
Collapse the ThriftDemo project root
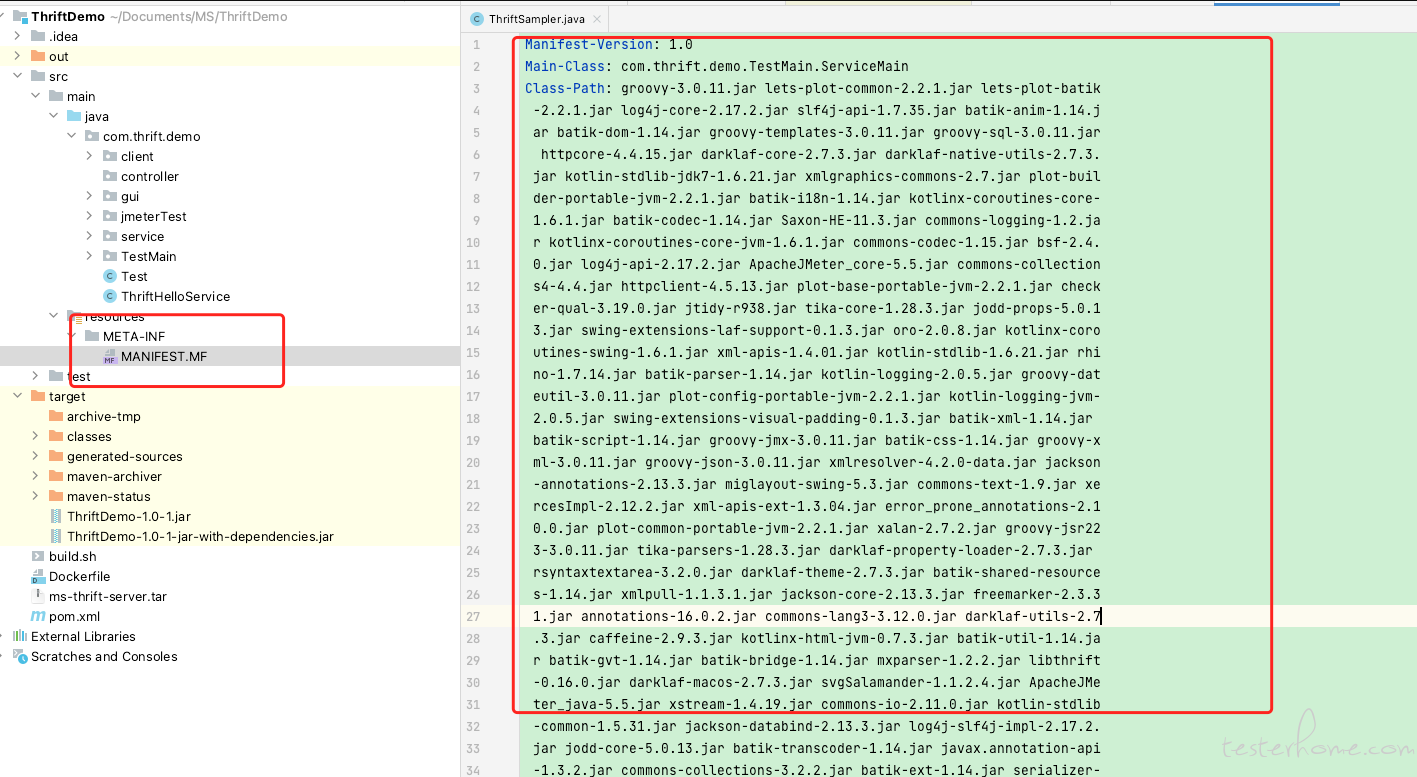coord(3,17)
